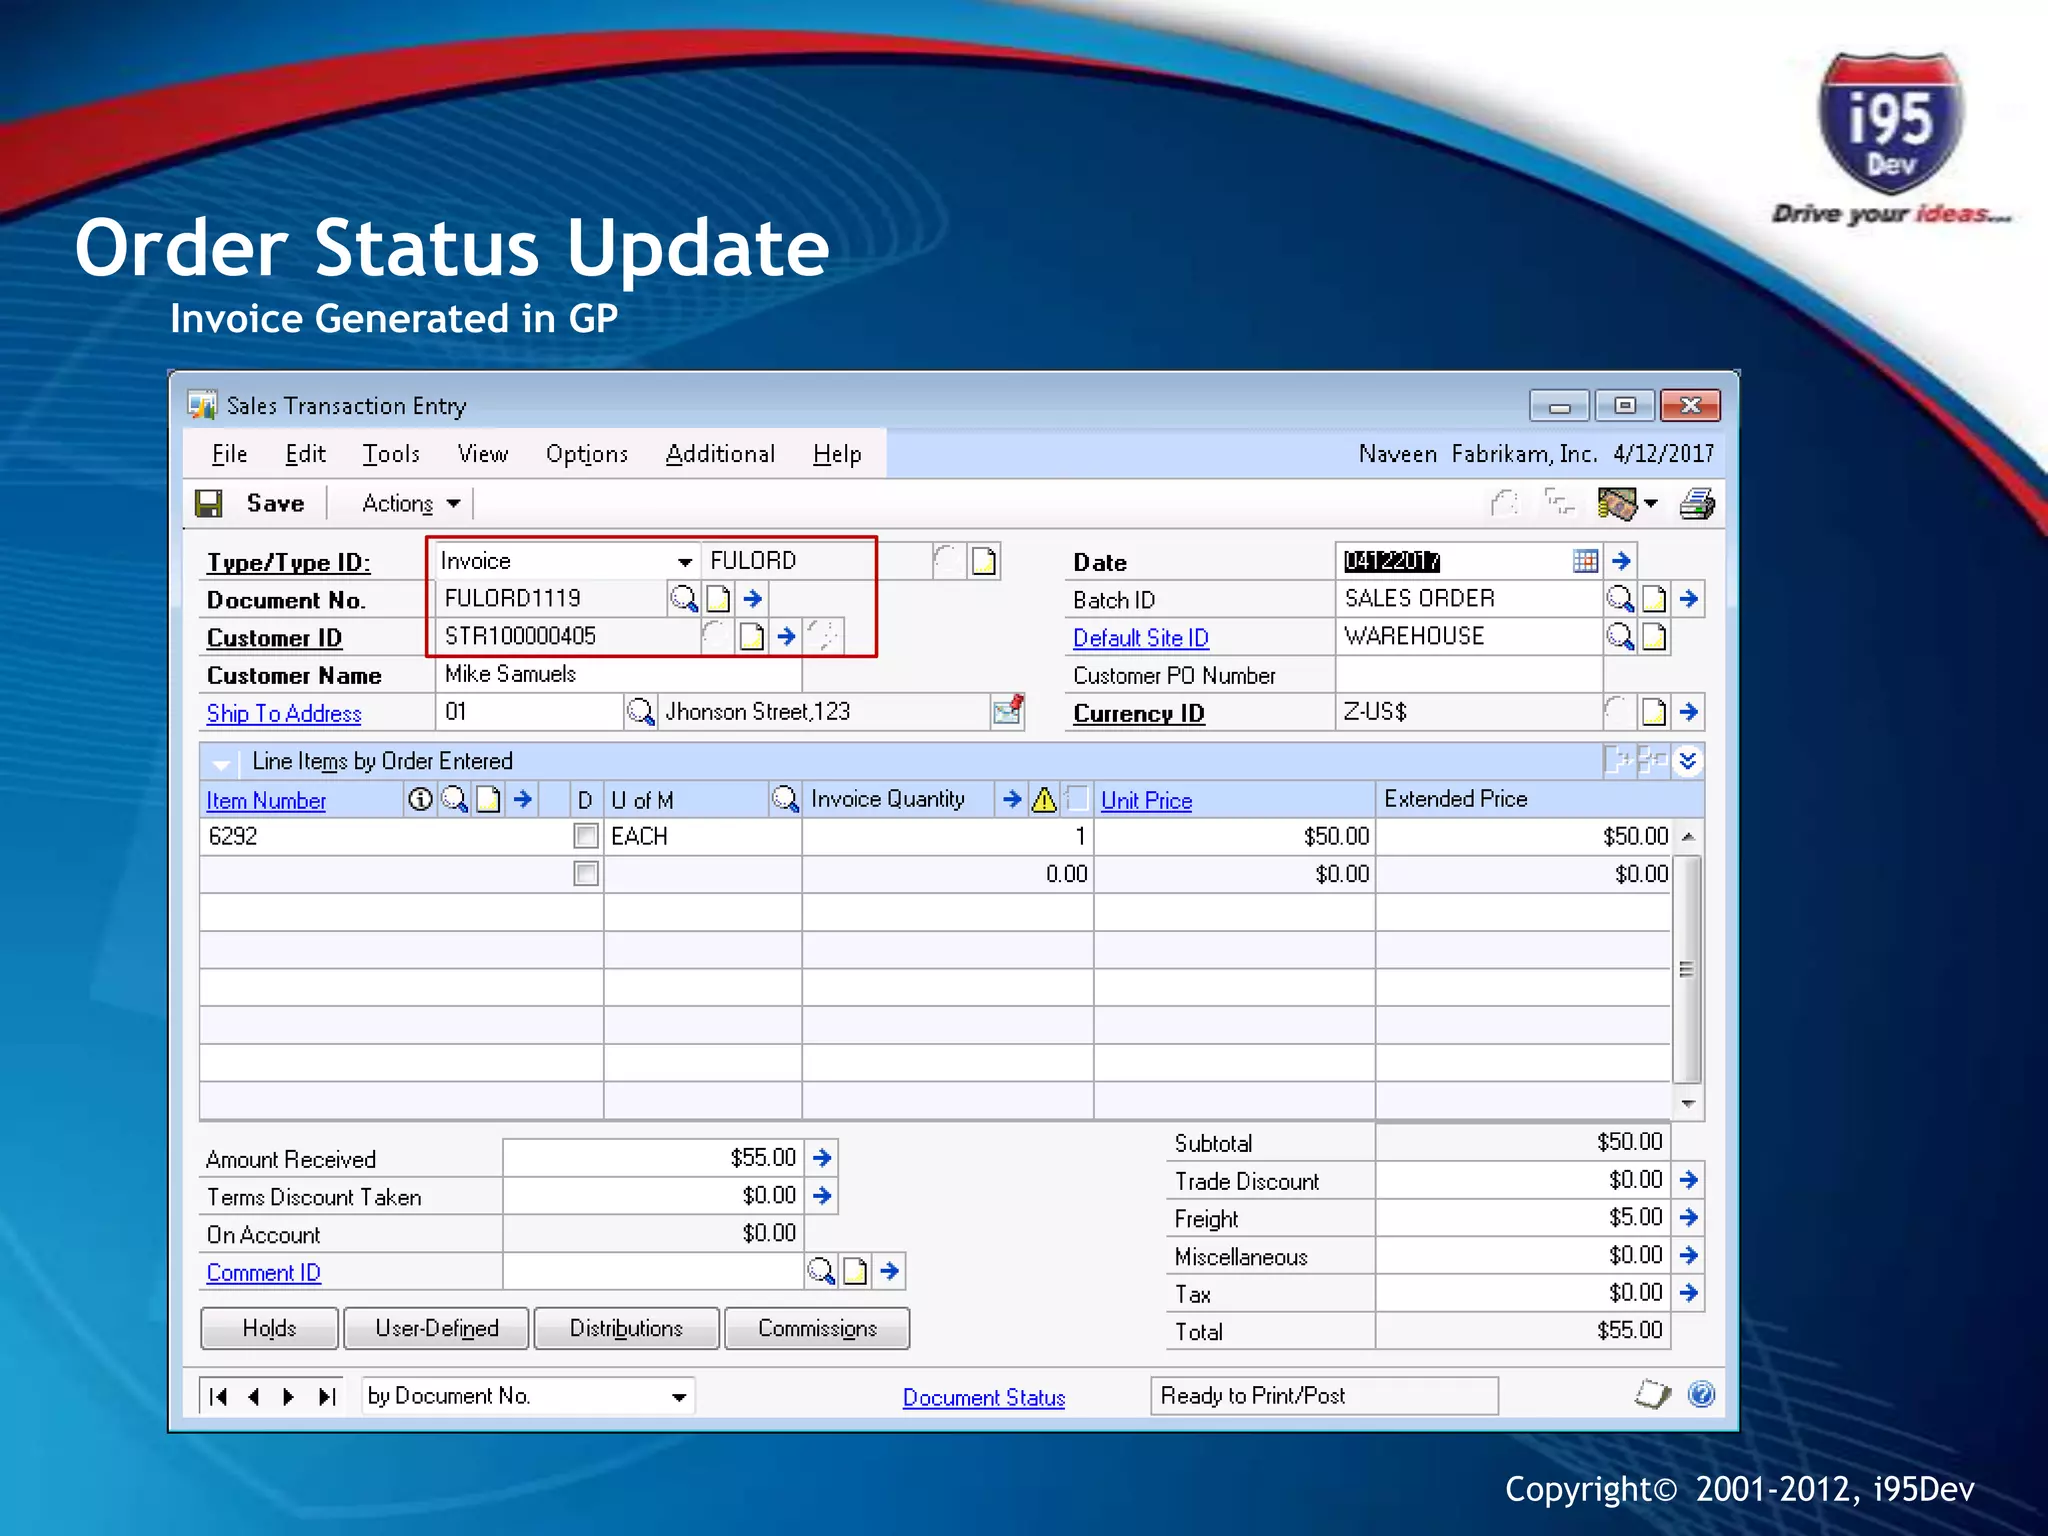This screenshot has width=2048, height=1536.
Task: Click the Default Site ID link
Action: 1141,637
